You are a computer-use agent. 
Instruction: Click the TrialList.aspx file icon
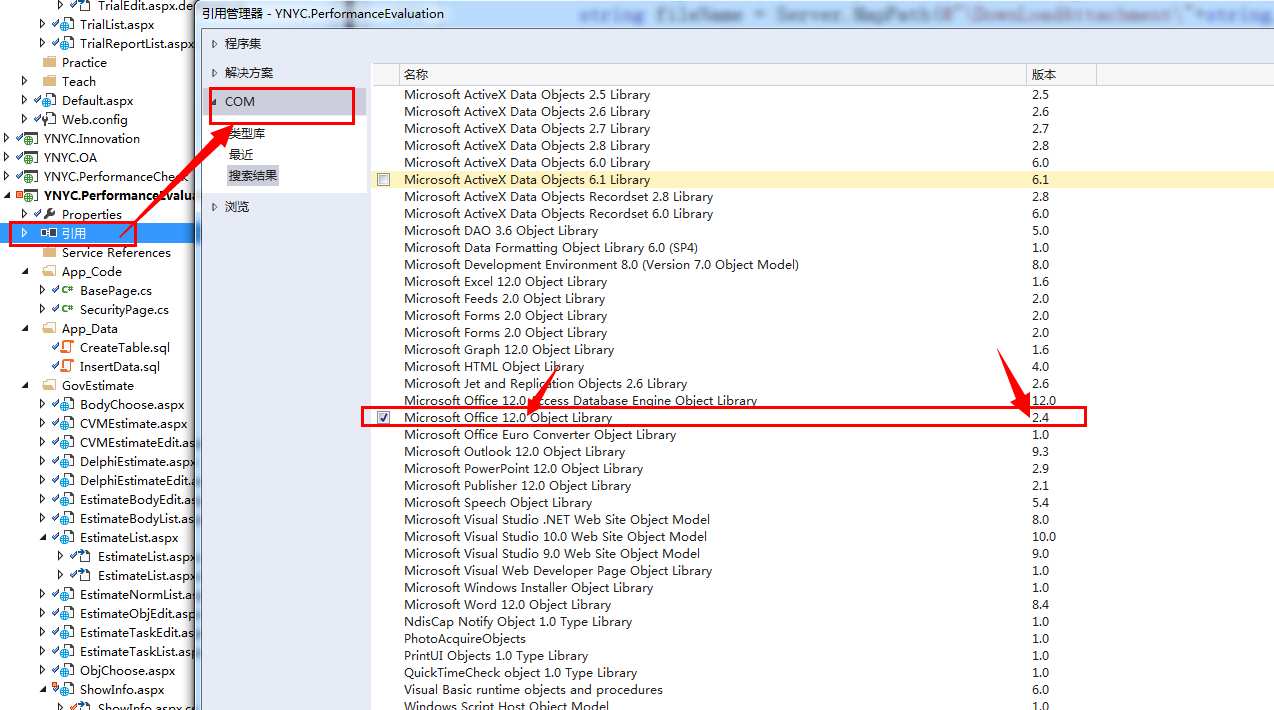67,24
